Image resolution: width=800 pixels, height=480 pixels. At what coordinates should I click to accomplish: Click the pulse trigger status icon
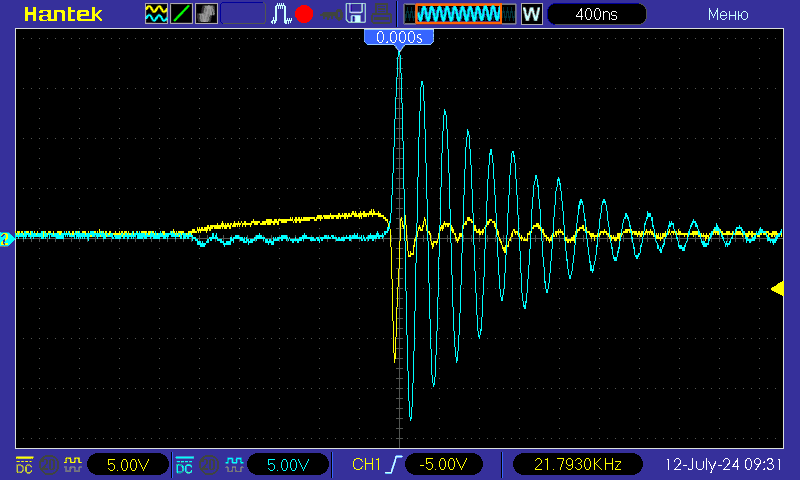click(281, 14)
